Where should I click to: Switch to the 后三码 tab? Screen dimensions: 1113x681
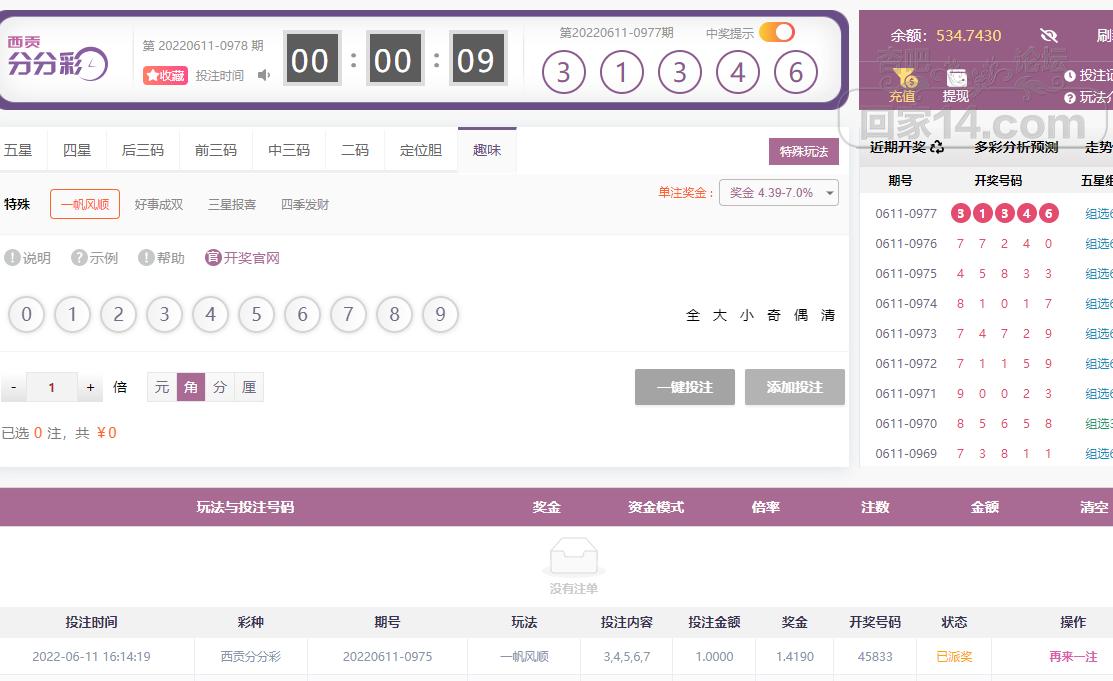(142, 150)
